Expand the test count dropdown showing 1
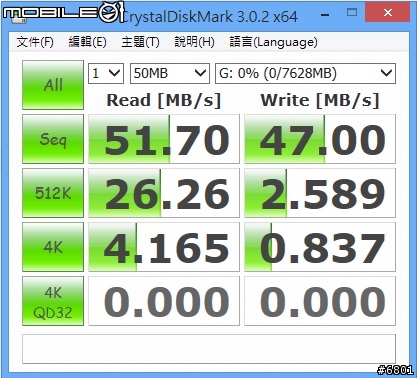The height and width of the screenshot is (378, 417). [106, 73]
